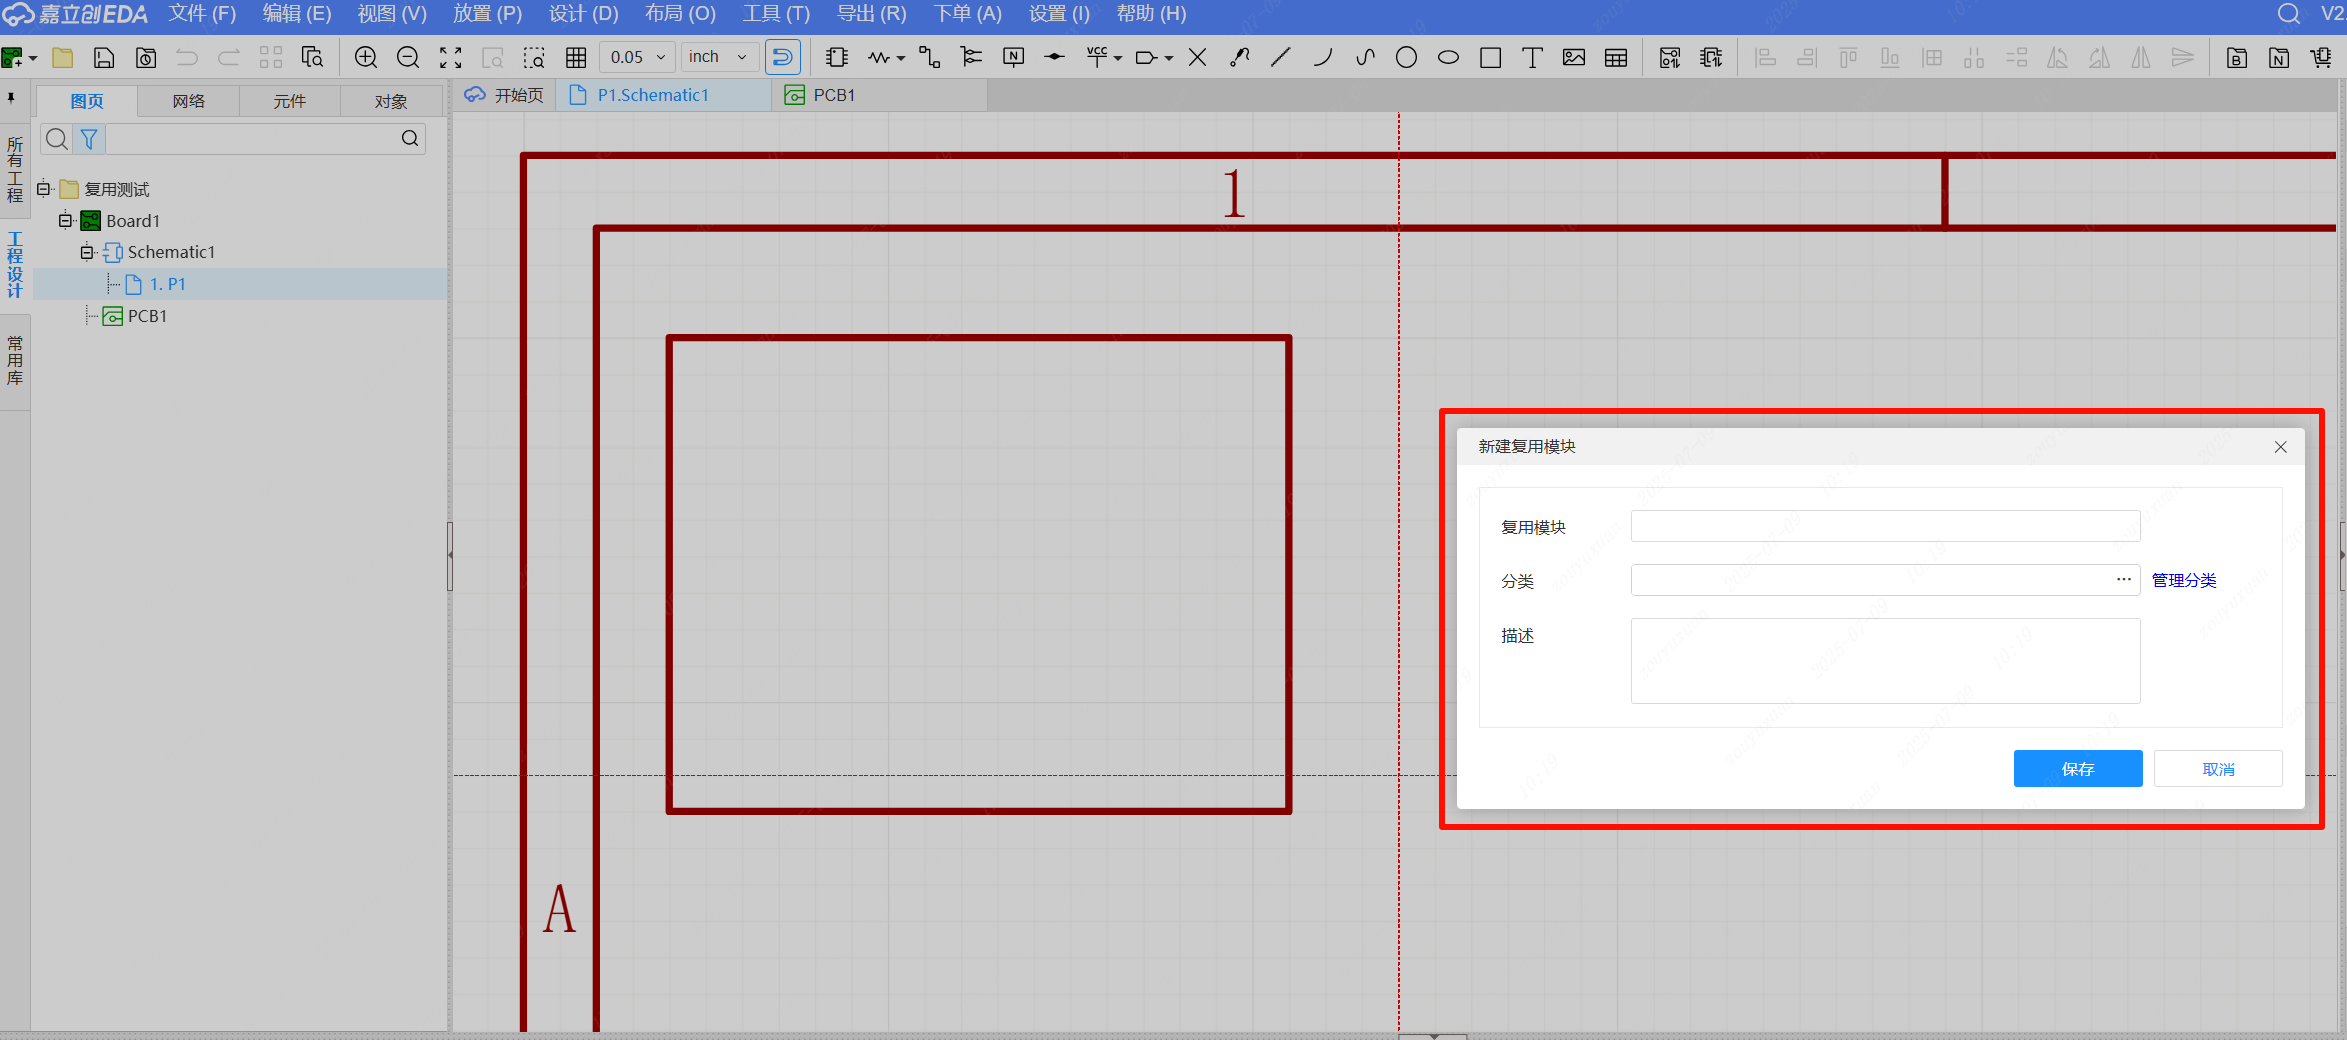Select the rectangle drawing tool
The width and height of the screenshot is (2347, 1040).
(1490, 58)
